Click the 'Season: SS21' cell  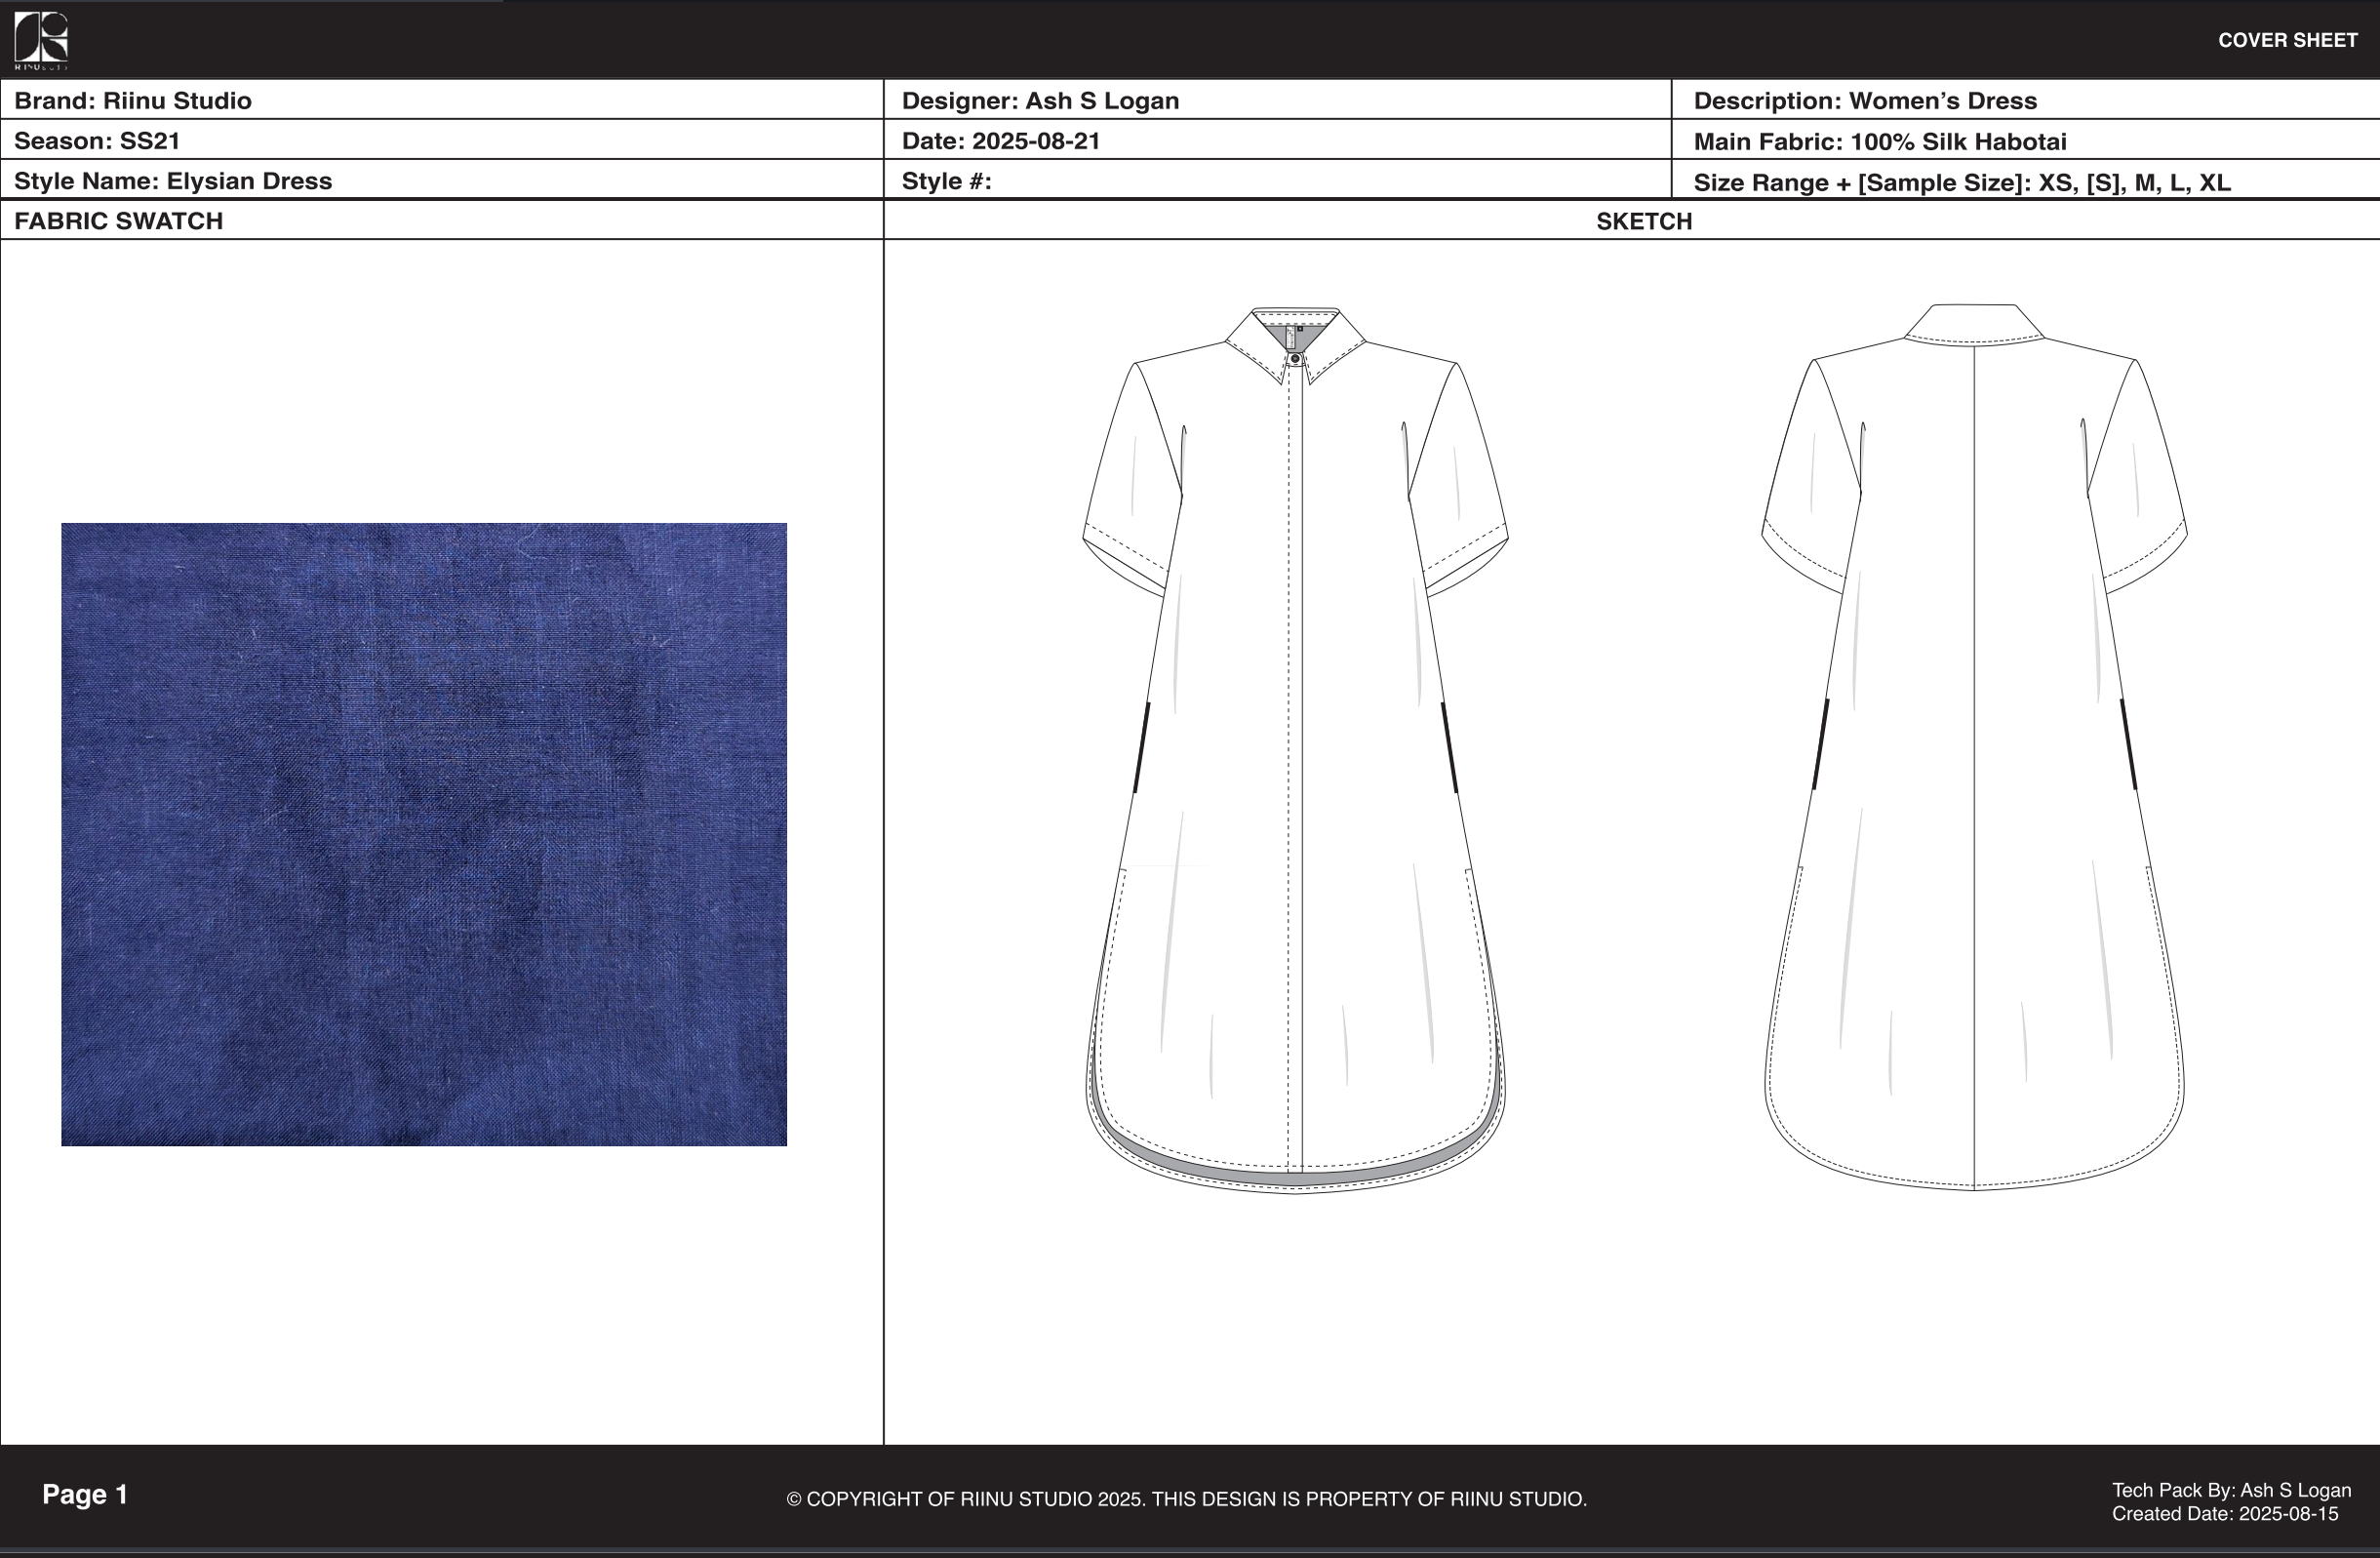442,140
